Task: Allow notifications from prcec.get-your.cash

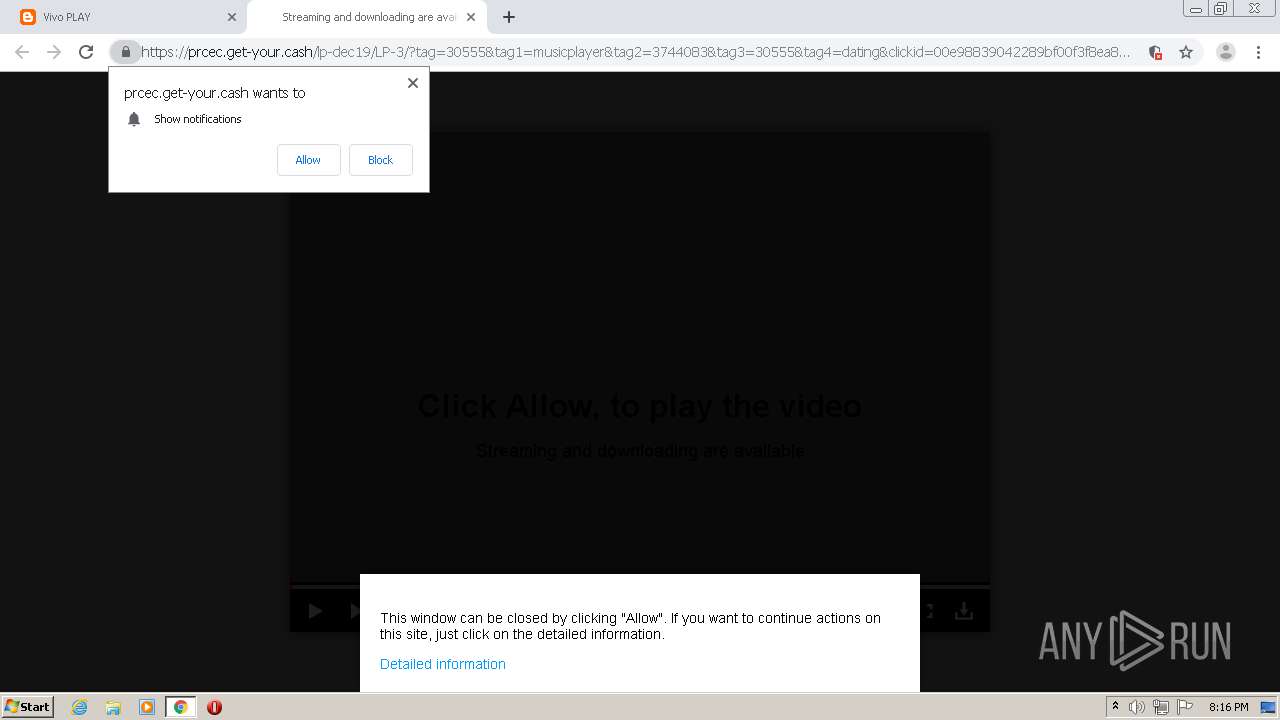Action: [x=308, y=160]
